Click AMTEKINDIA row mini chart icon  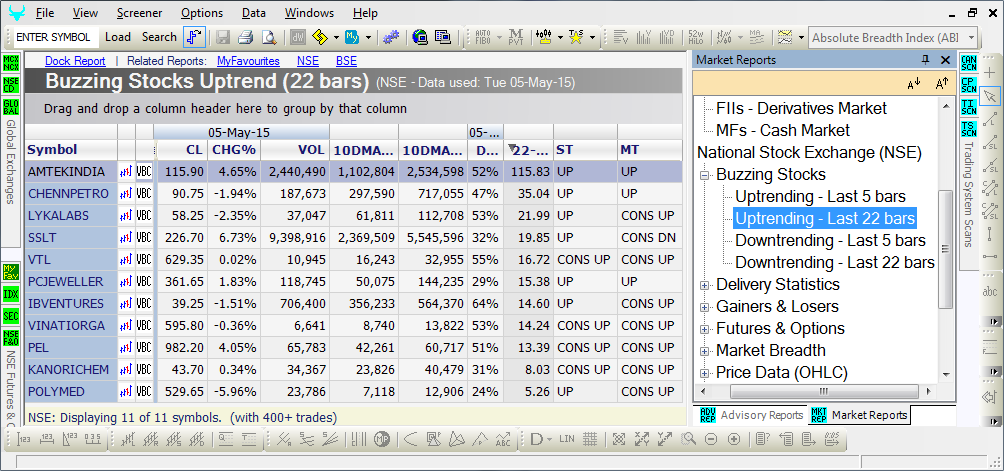click(126, 172)
